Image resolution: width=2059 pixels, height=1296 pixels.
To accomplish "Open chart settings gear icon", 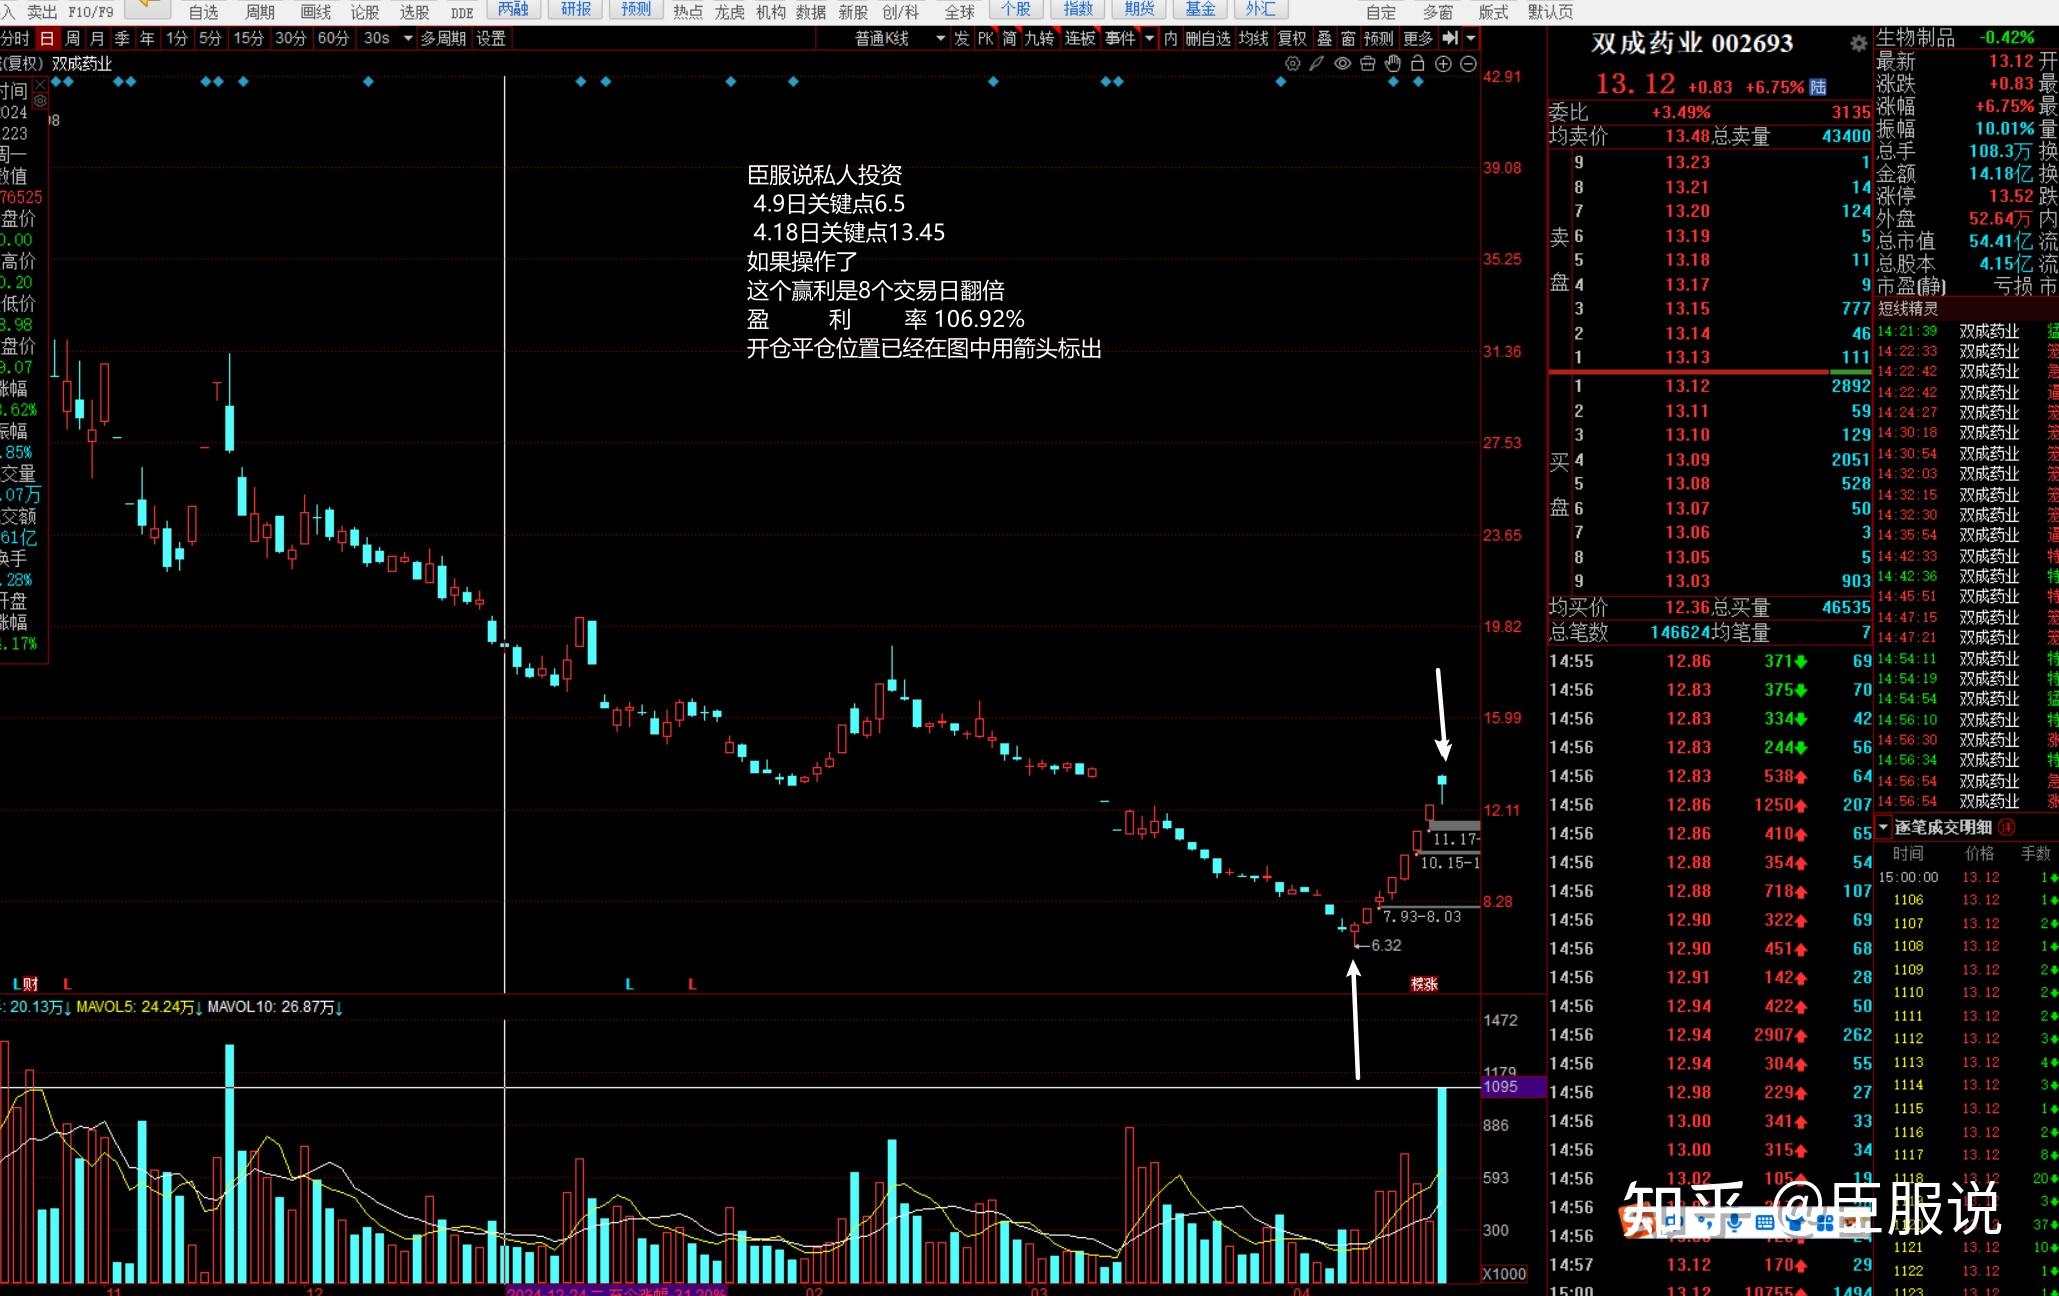I will coord(1292,64).
